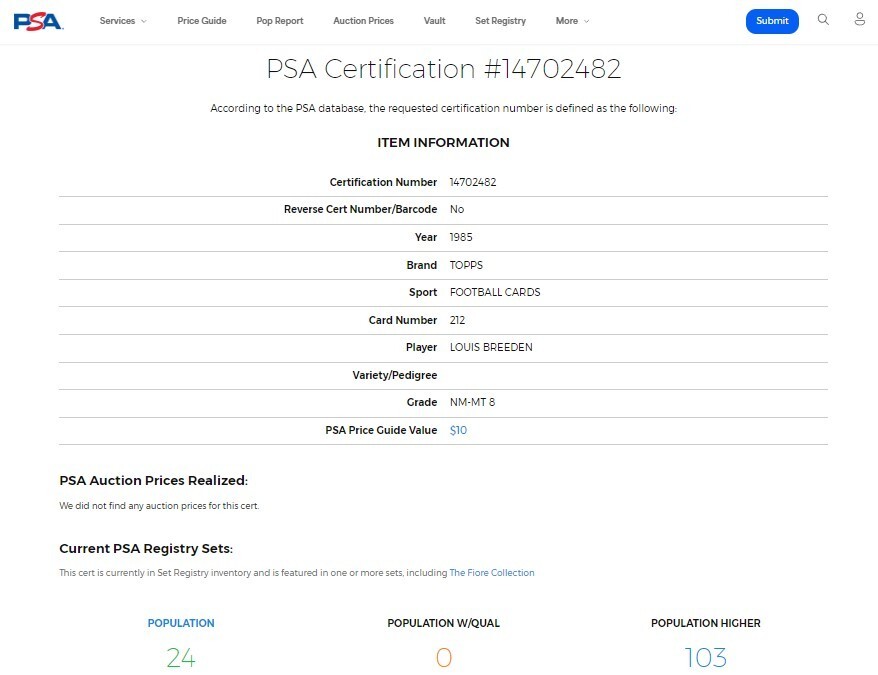Screen dimensions: 878x675
Task: Open The Fiore Collection link
Action: (x=492, y=572)
